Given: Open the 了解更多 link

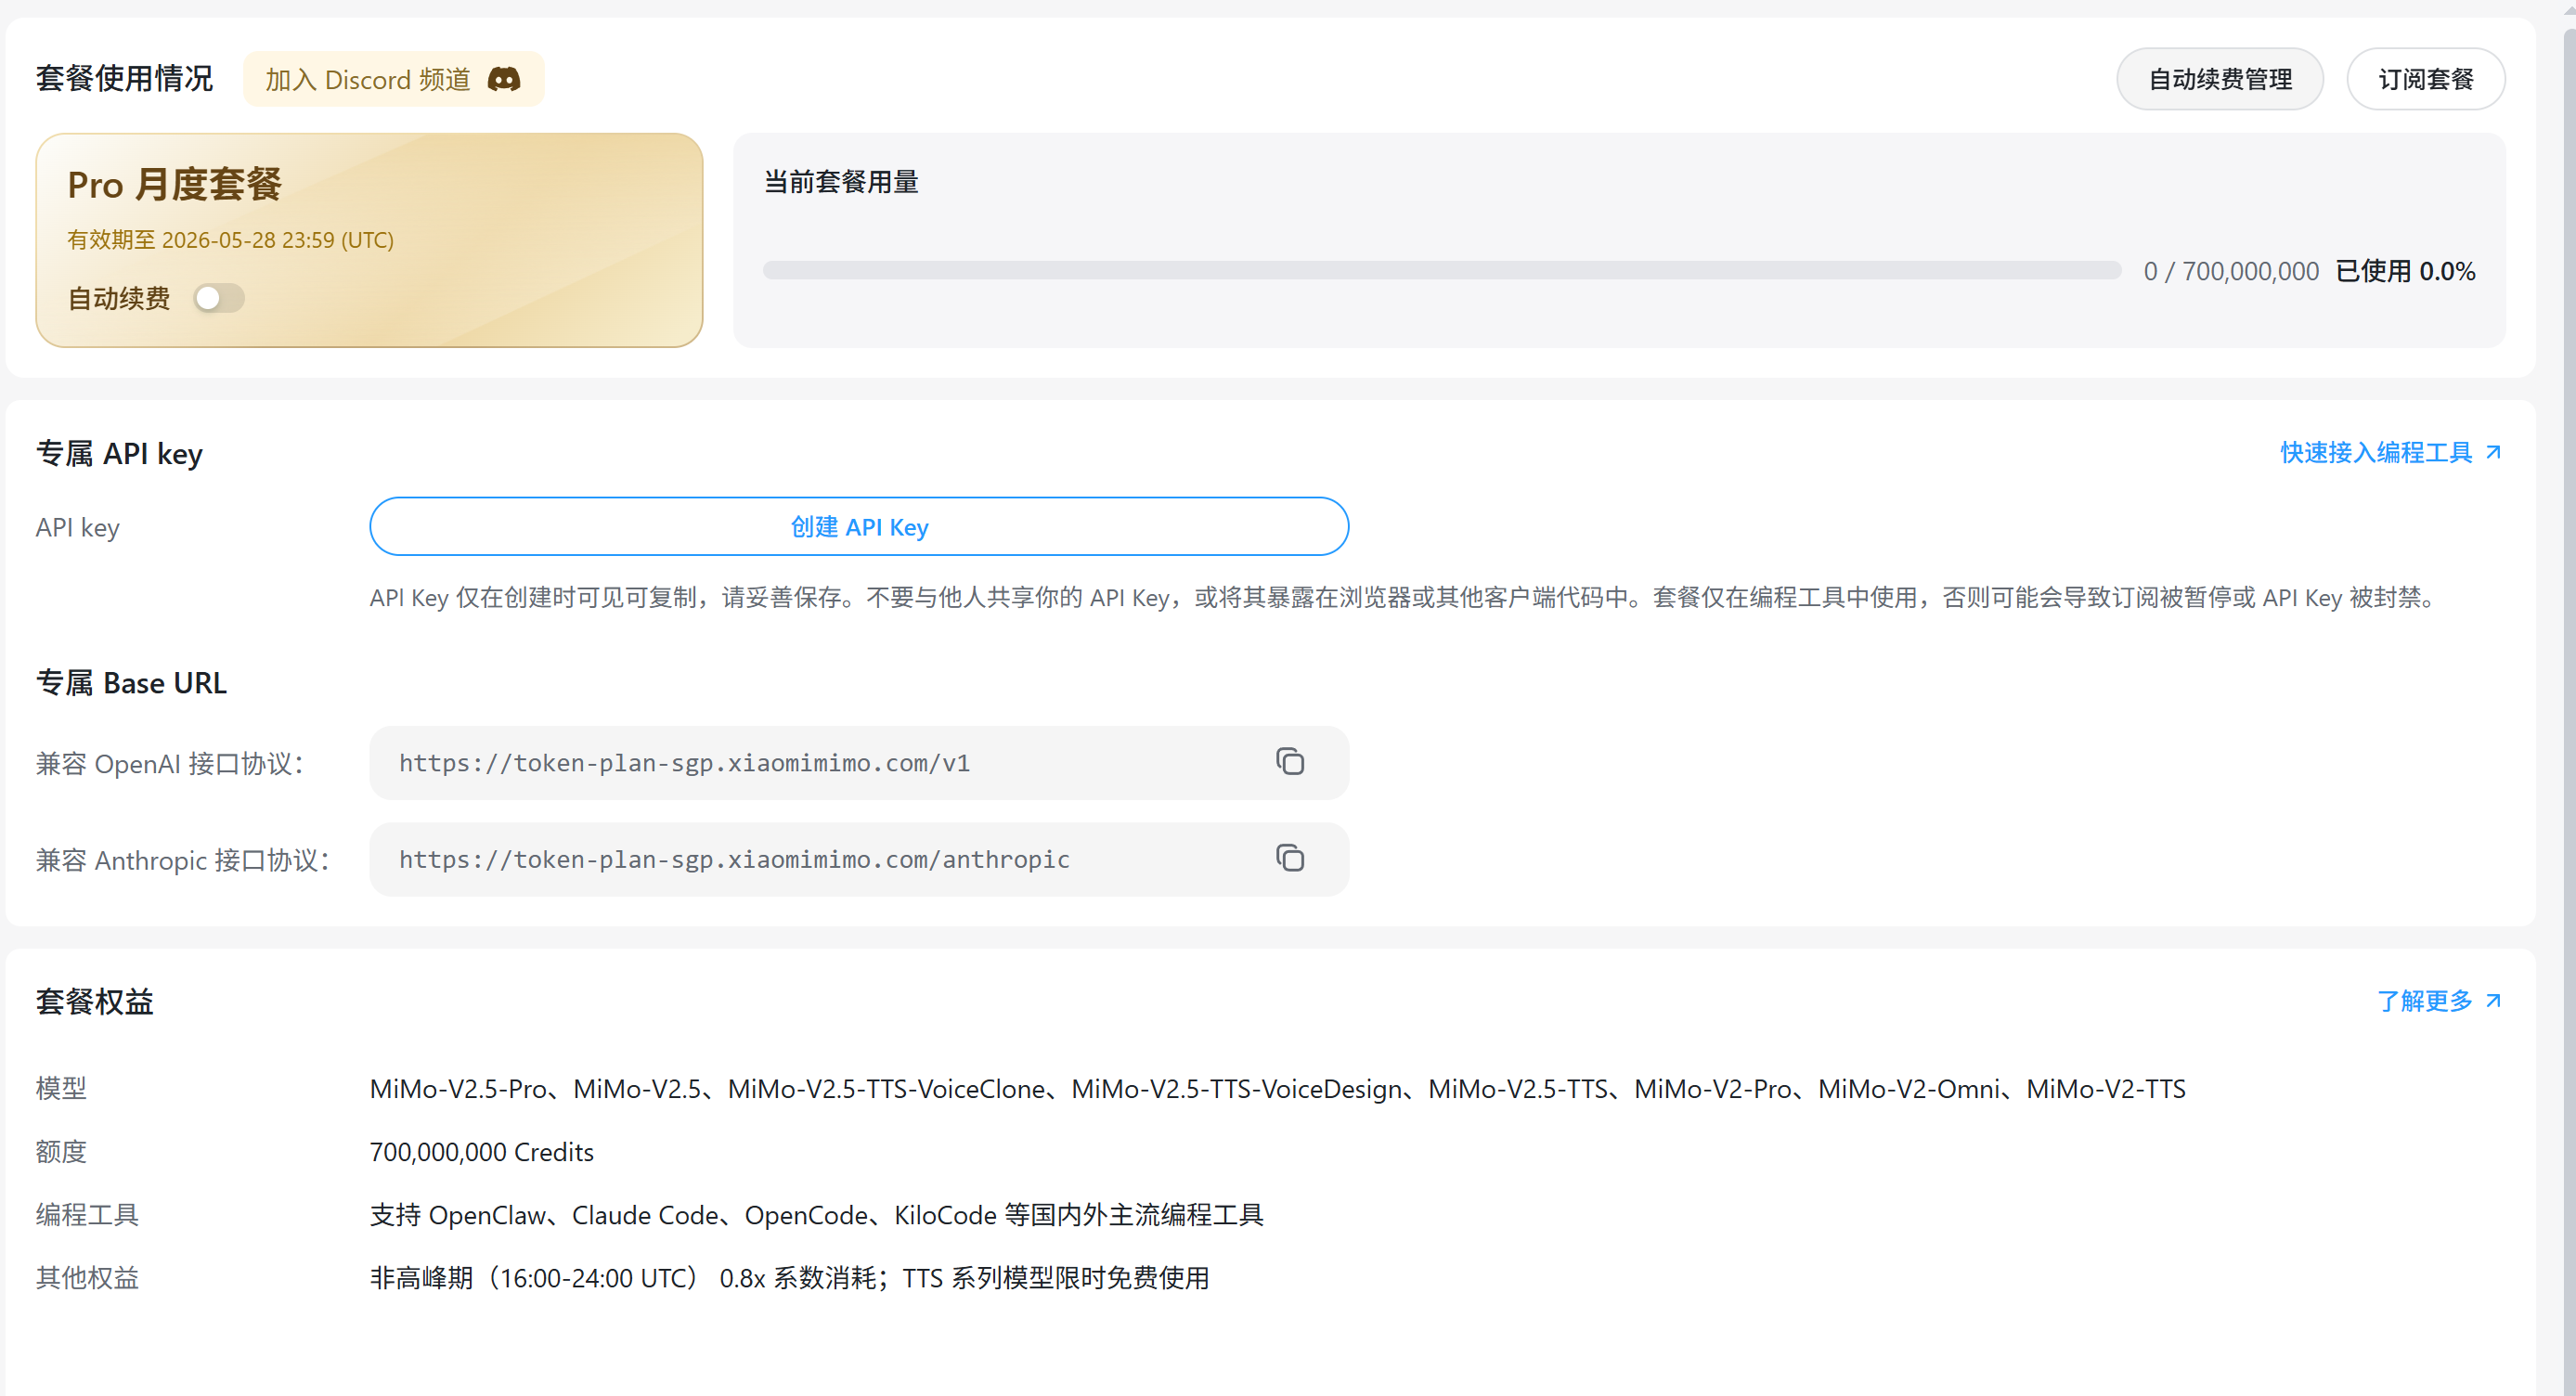Looking at the screenshot, I should pos(2424,1000).
